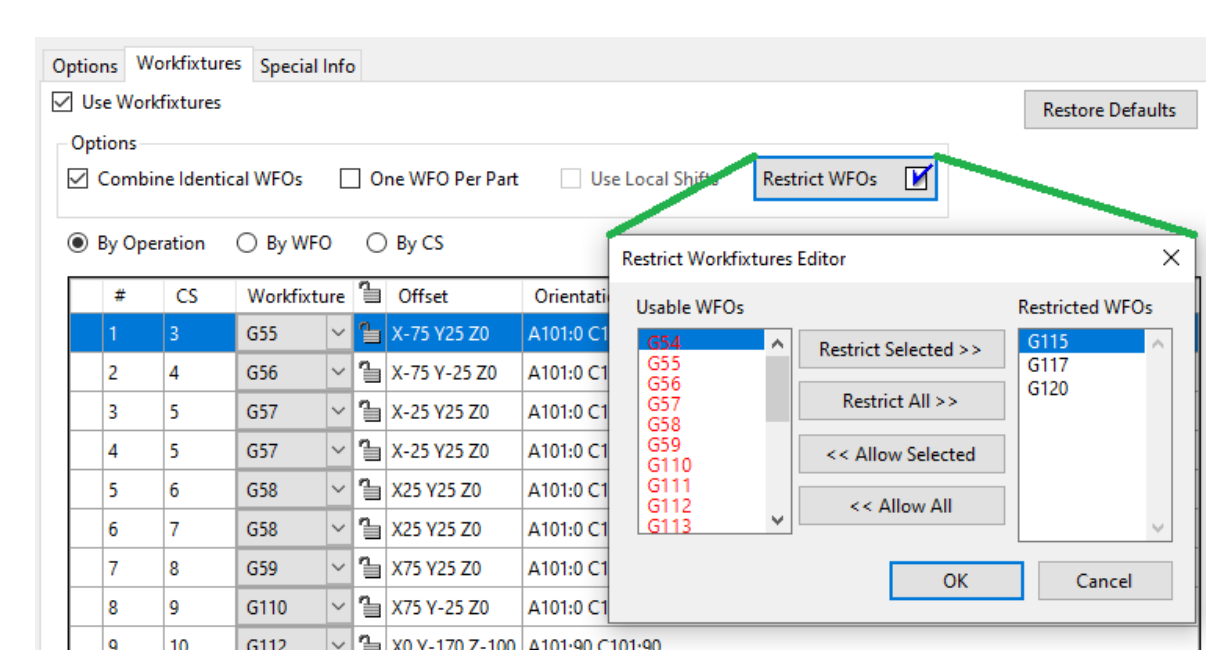Select G111 in Usable WFOs list

tap(702, 486)
